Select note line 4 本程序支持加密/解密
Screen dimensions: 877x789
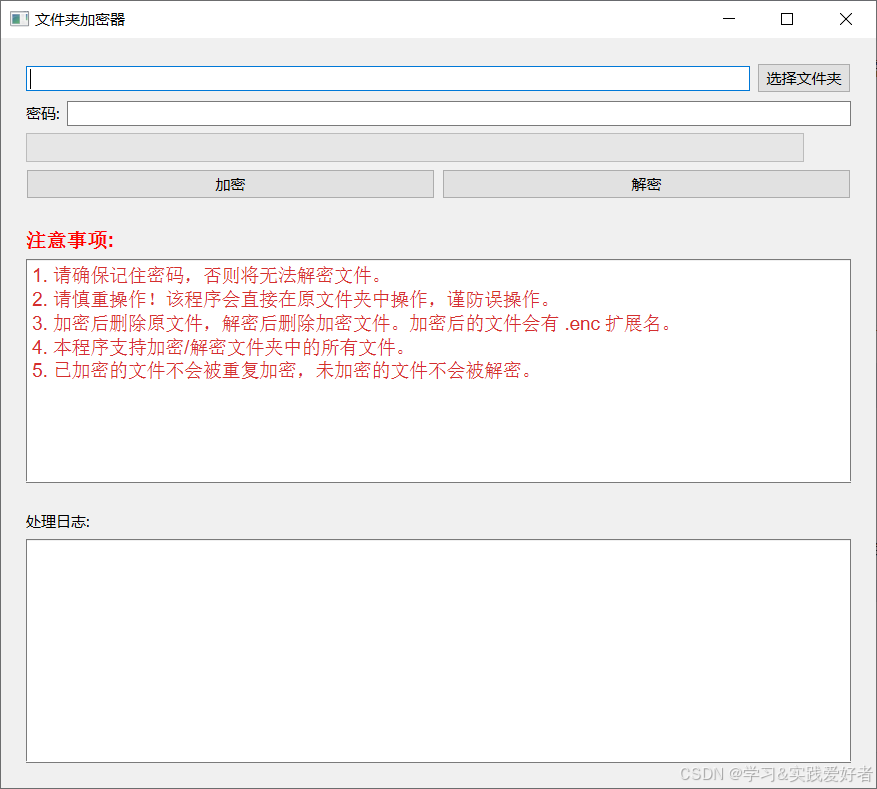tap(219, 347)
